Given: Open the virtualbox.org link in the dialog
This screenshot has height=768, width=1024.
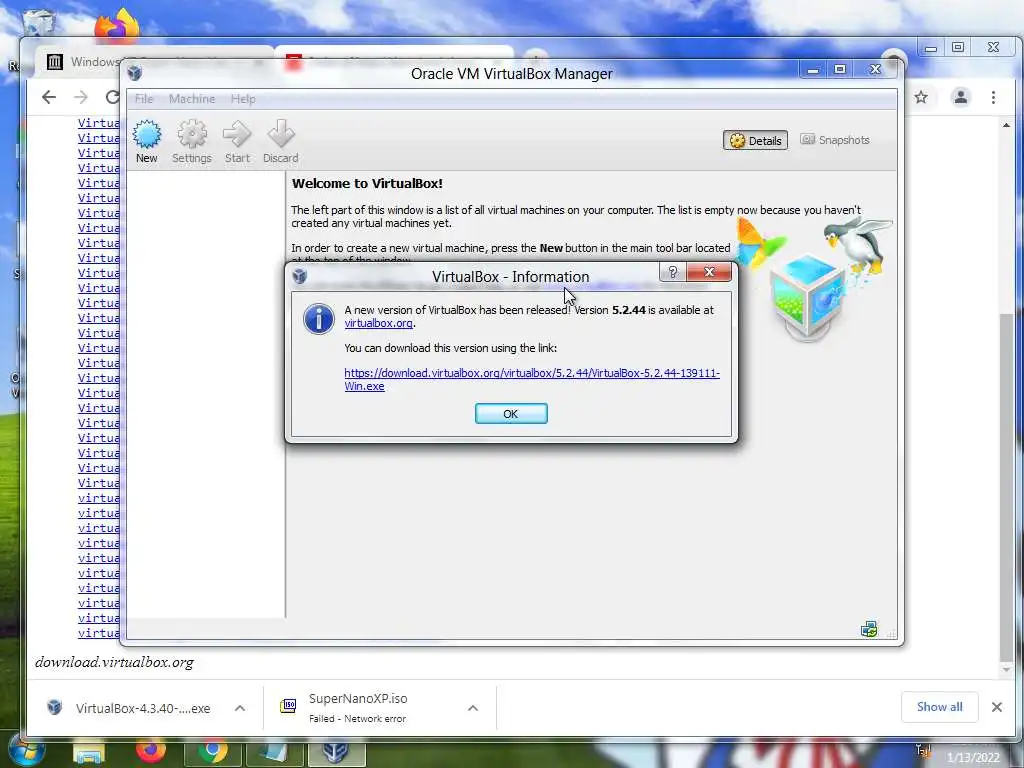Looking at the screenshot, I should point(378,323).
